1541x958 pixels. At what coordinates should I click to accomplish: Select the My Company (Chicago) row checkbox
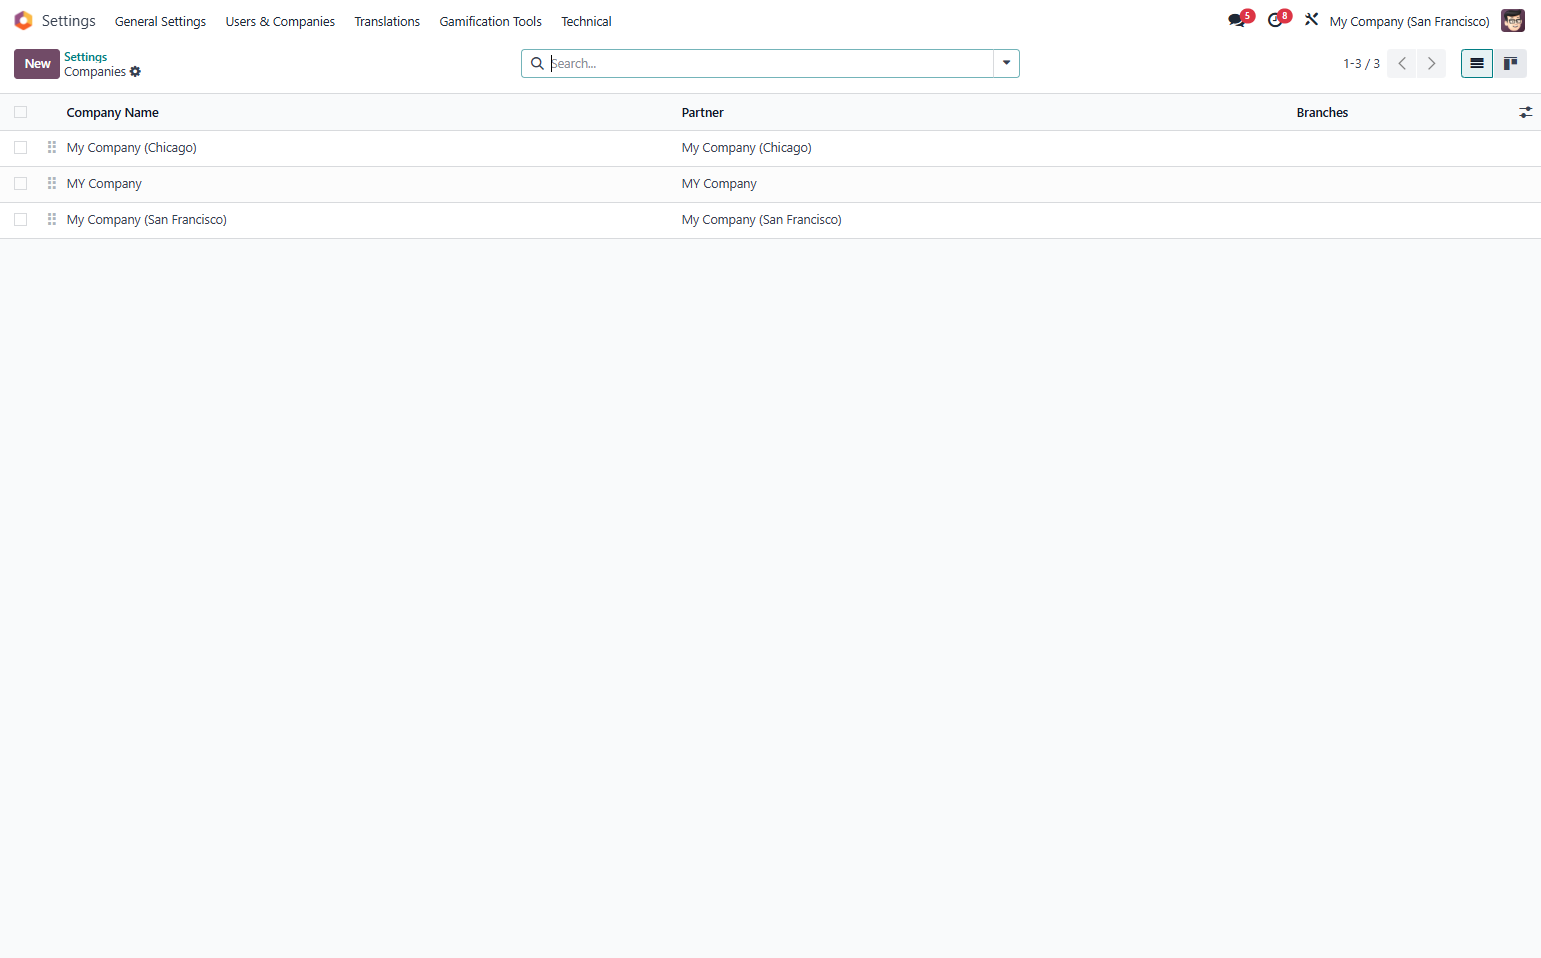(20, 148)
